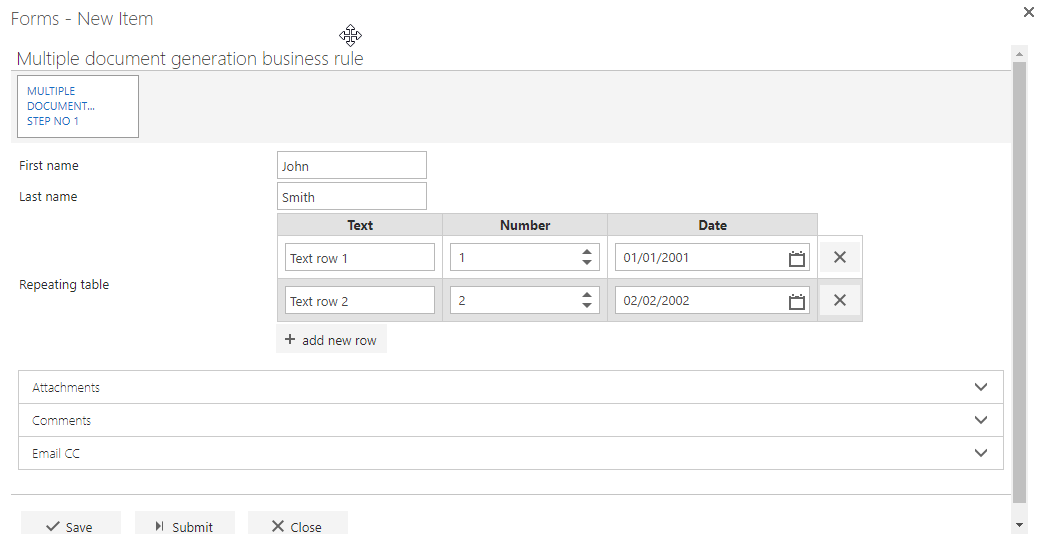Image resolution: width=1037 pixels, height=541 pixels.
Task: Select Multiple Document Step No 1 tile
Action: (x=78, y=106)
